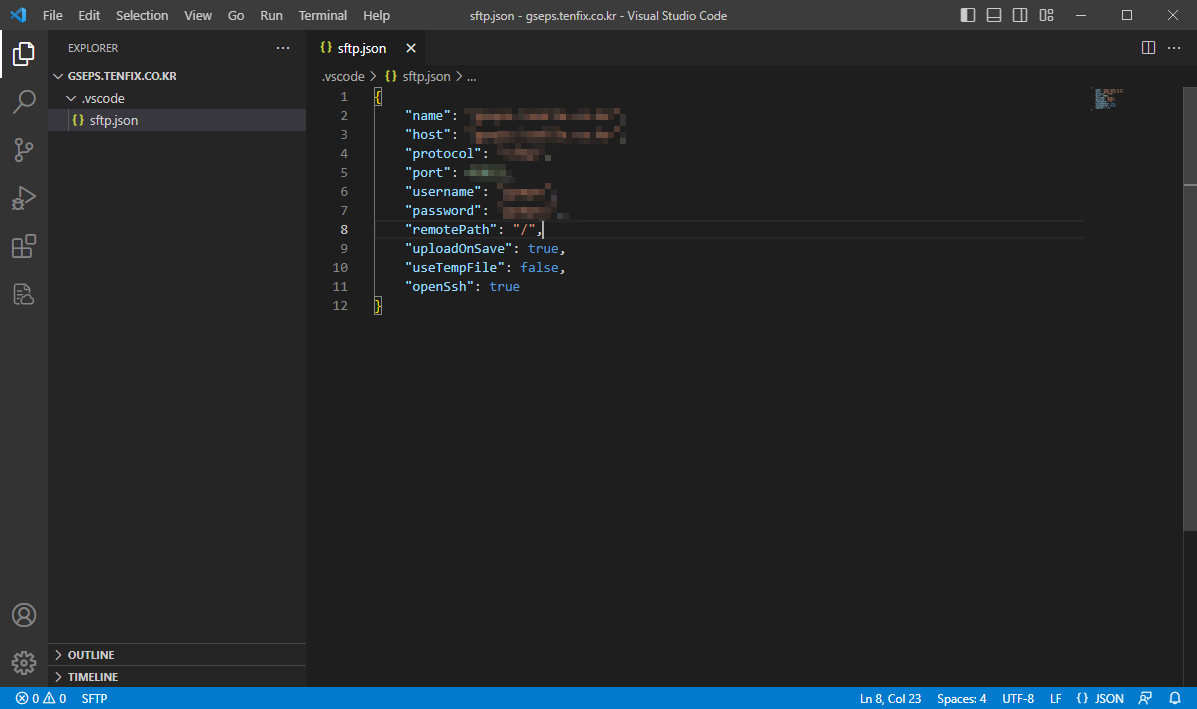Click the minimap code preview
The height and width of the screenshot is (709, 1197).
pyautogui.click(x=1108, y=99)
